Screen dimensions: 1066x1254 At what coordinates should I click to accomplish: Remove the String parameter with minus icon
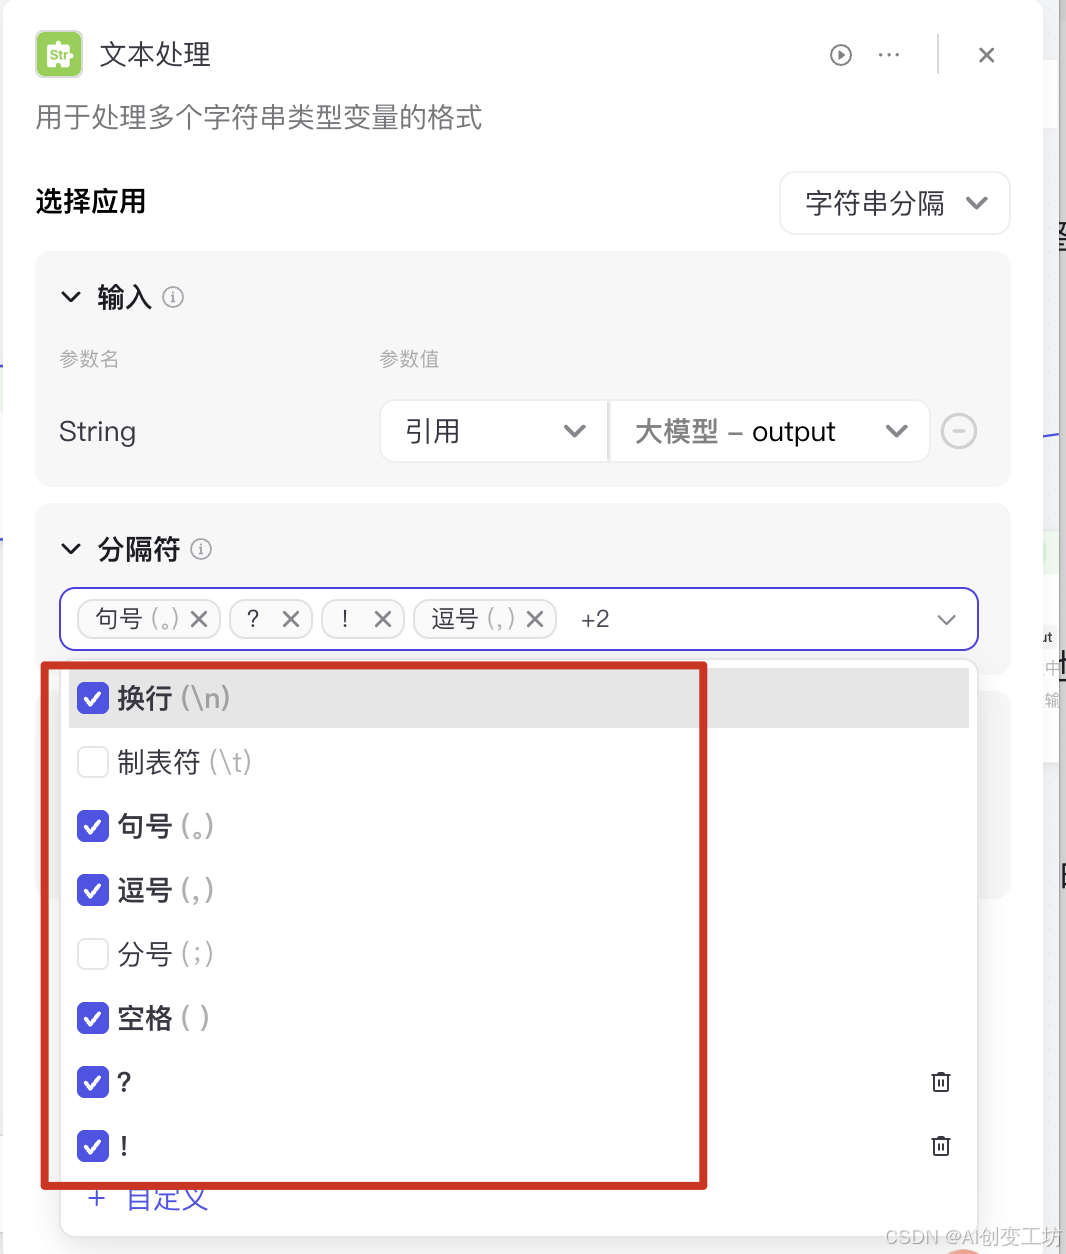coord(959,431)
